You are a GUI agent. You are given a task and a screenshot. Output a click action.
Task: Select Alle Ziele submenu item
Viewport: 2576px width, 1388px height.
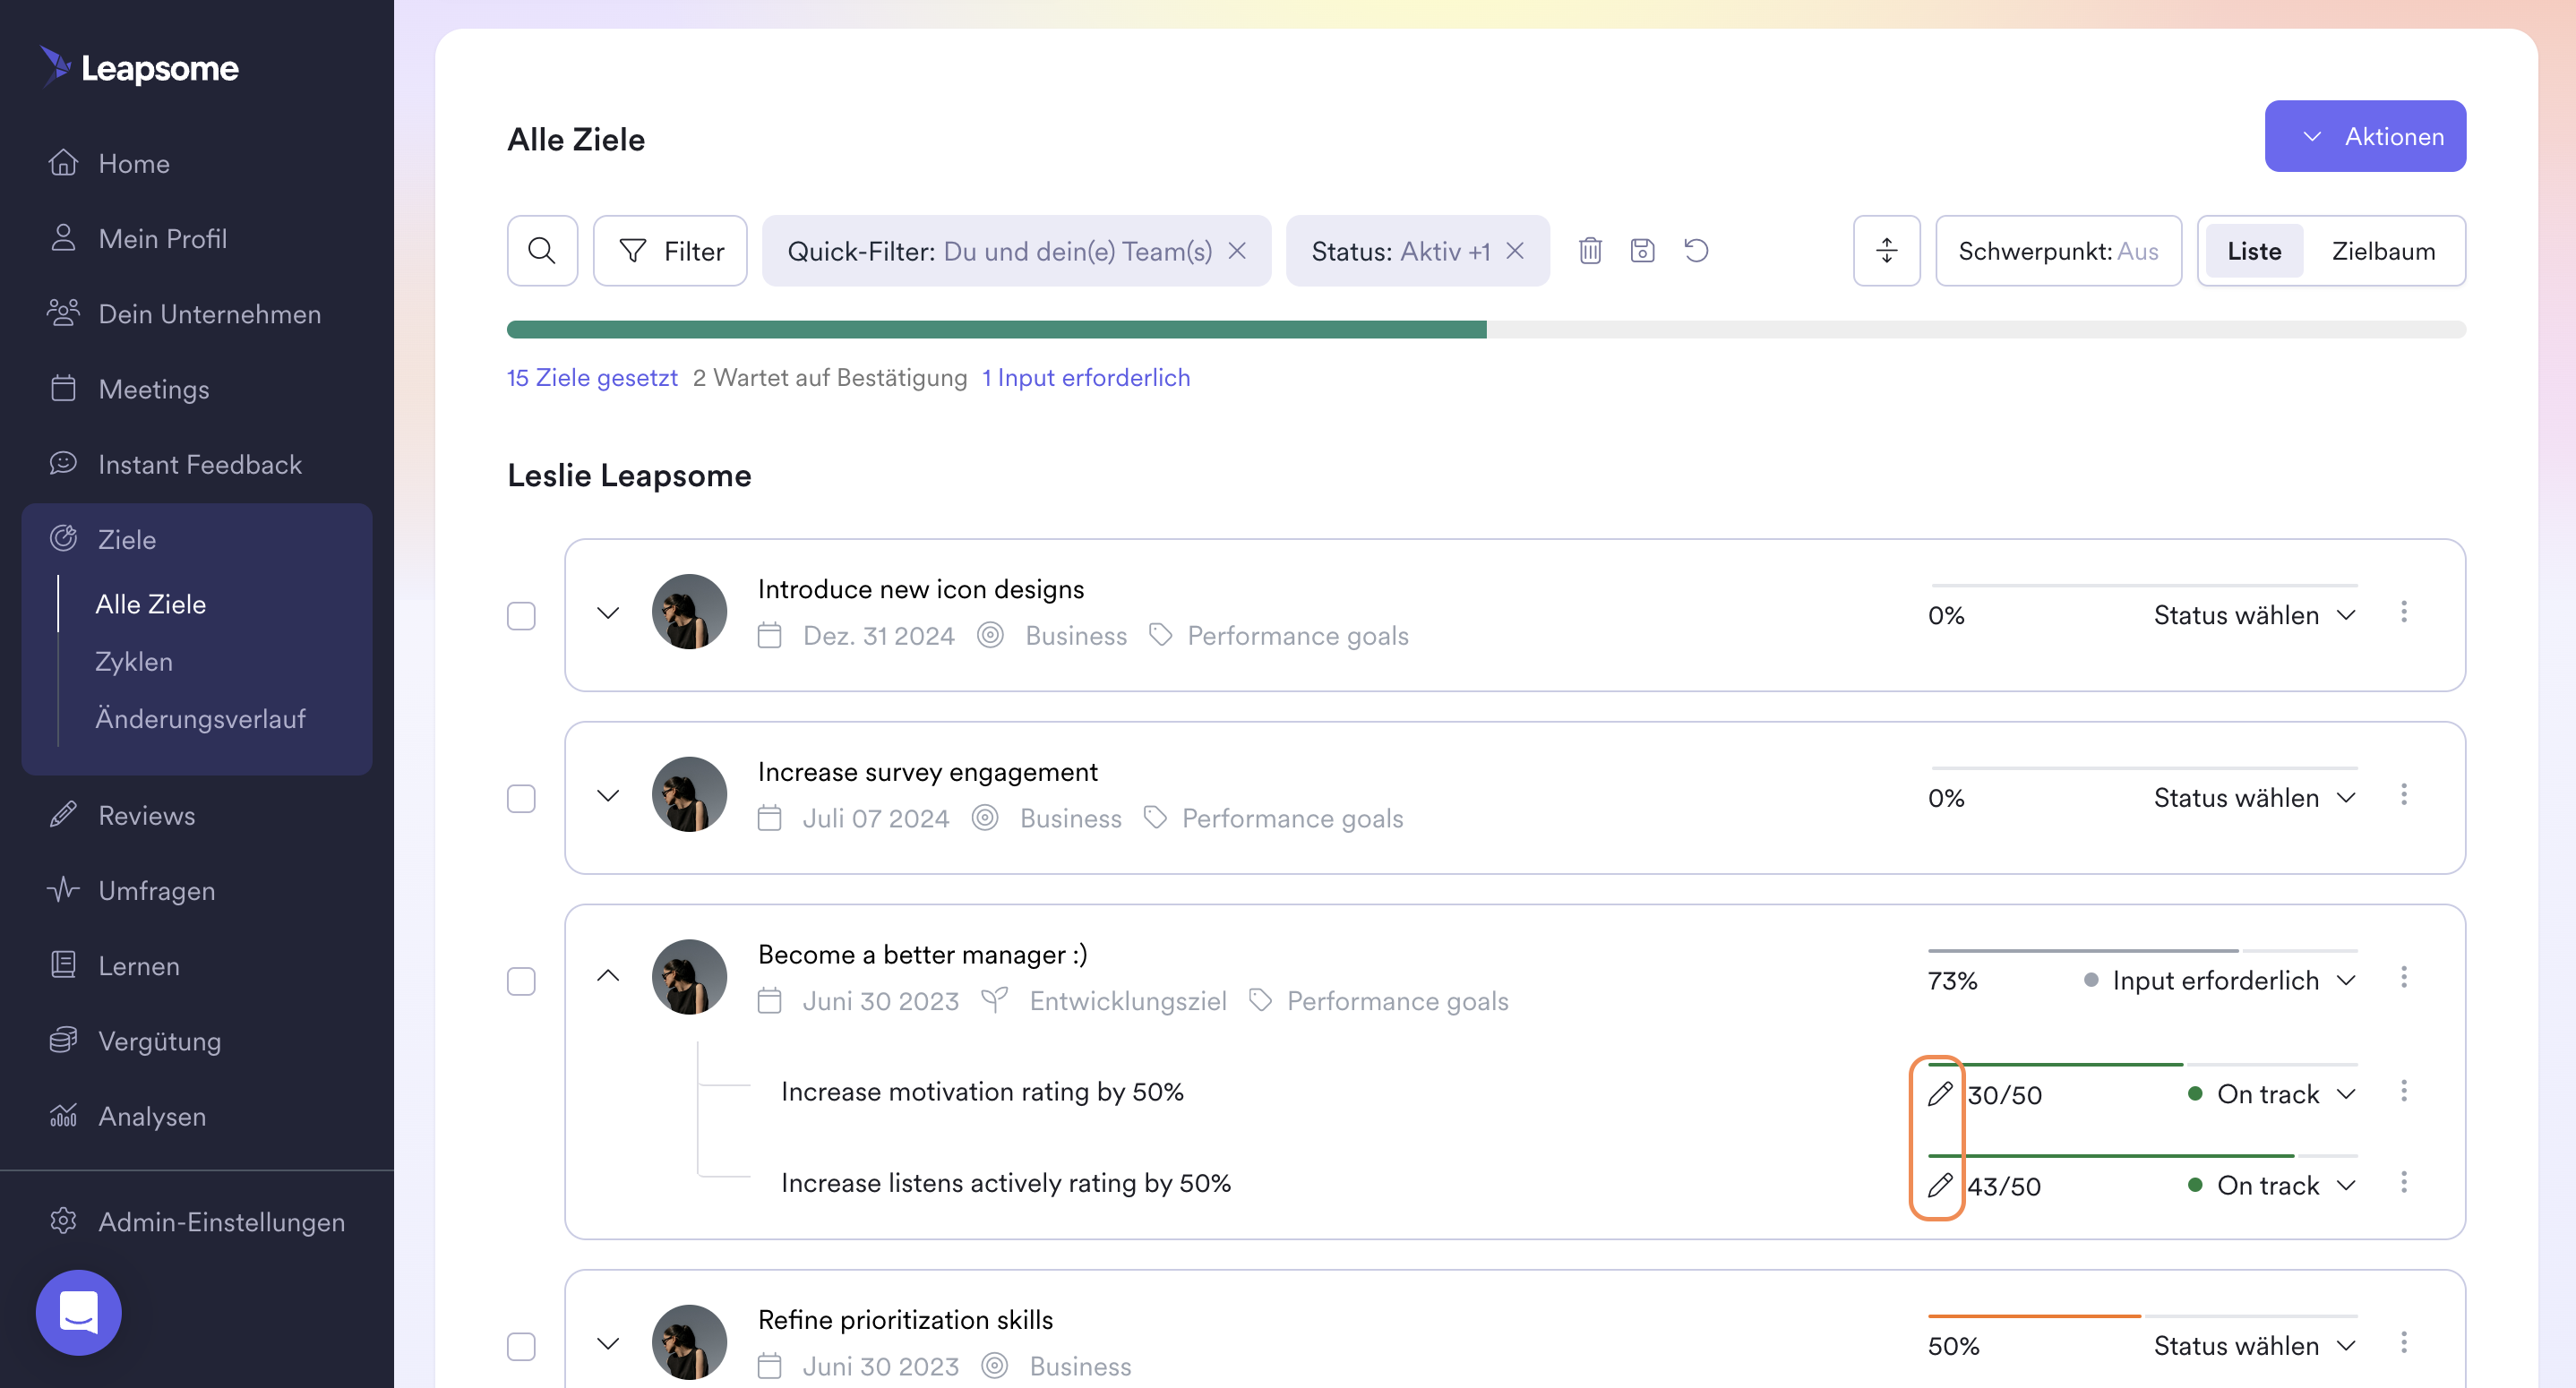150,604
